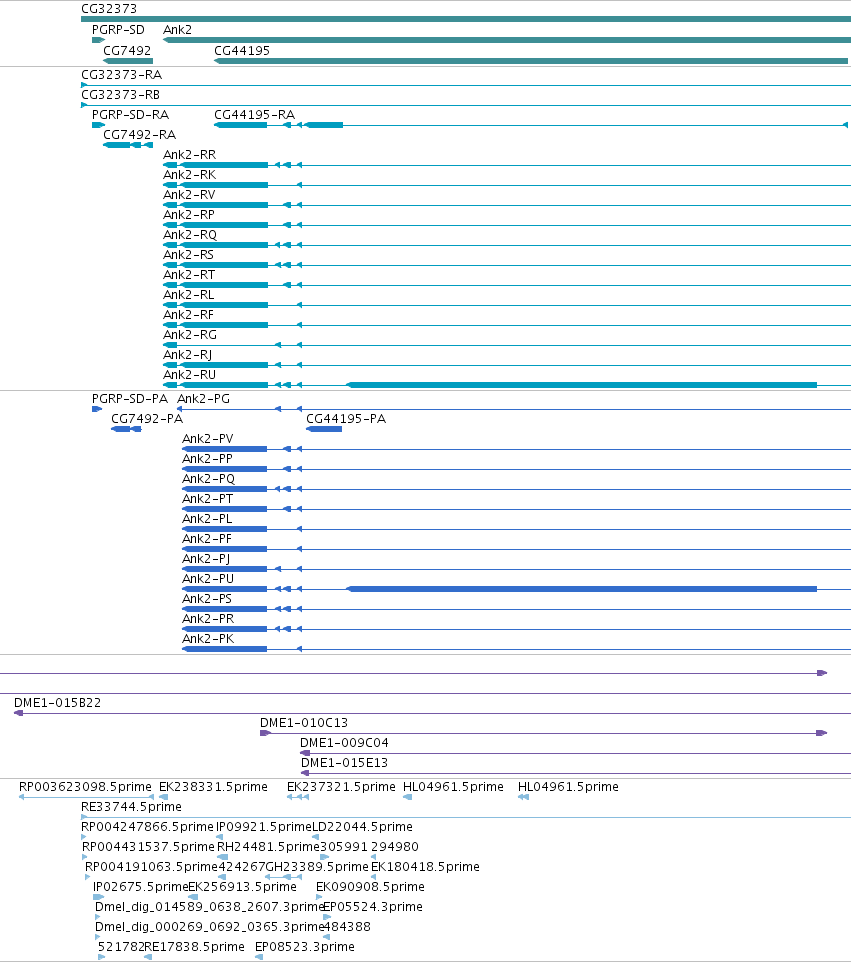Screen dimensions: 851x962
Task: Click the Ank2-RR transcript label
Action: click(190, 155)
